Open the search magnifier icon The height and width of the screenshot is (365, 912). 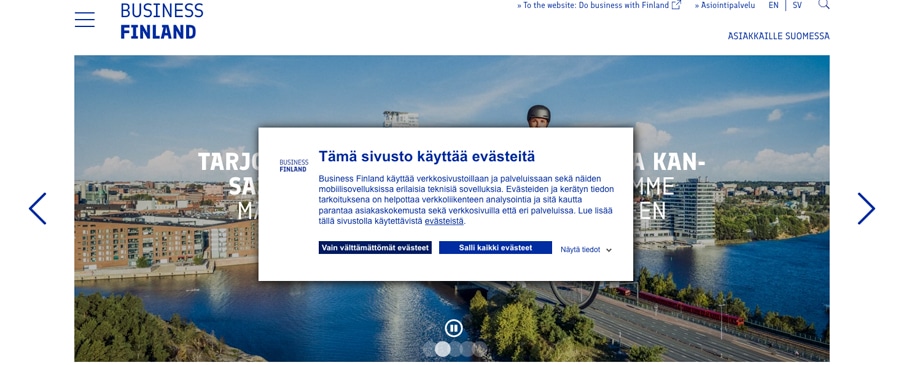coord(824,5)
